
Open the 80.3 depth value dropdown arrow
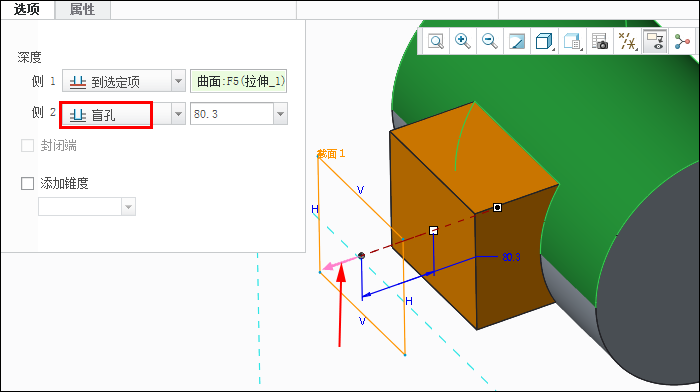280,114
